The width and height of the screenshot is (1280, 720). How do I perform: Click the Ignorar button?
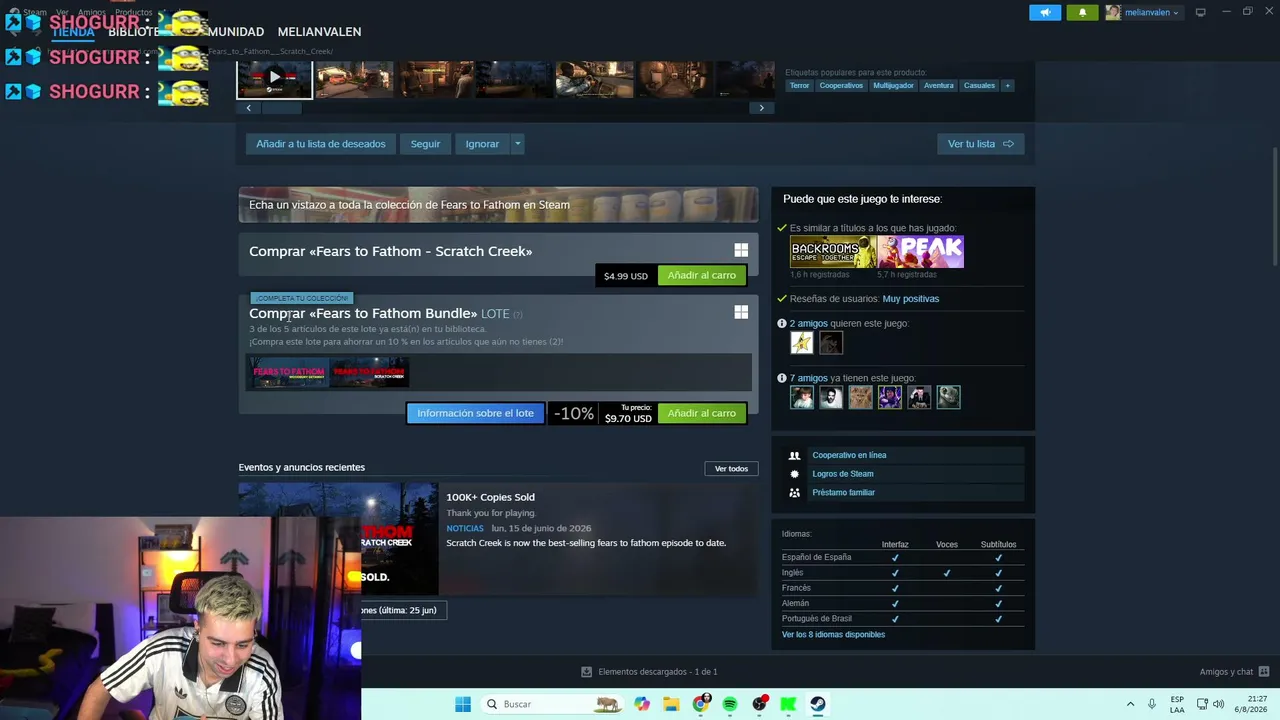482,144
